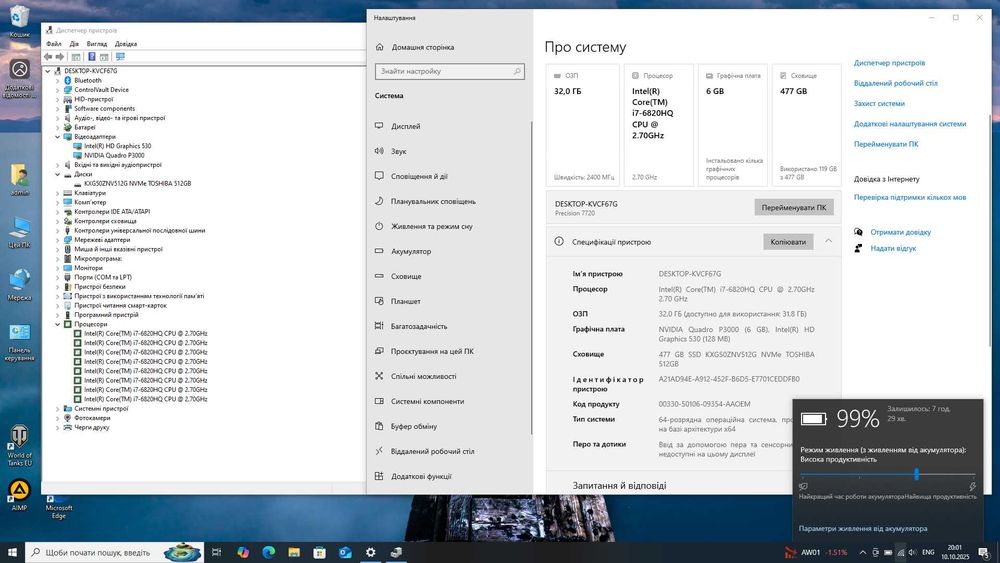Image resolution: width=1000 pixels, height=563 pixels.
Task: Show hidden system tray icons
Action: (x=863, y=552)
